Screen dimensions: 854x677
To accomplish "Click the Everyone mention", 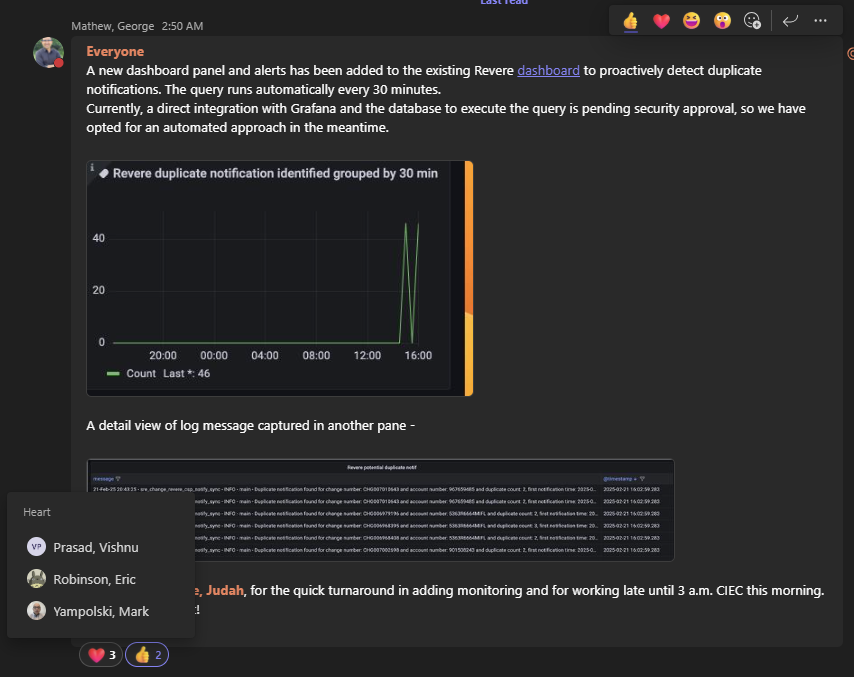I will point(115,51).
